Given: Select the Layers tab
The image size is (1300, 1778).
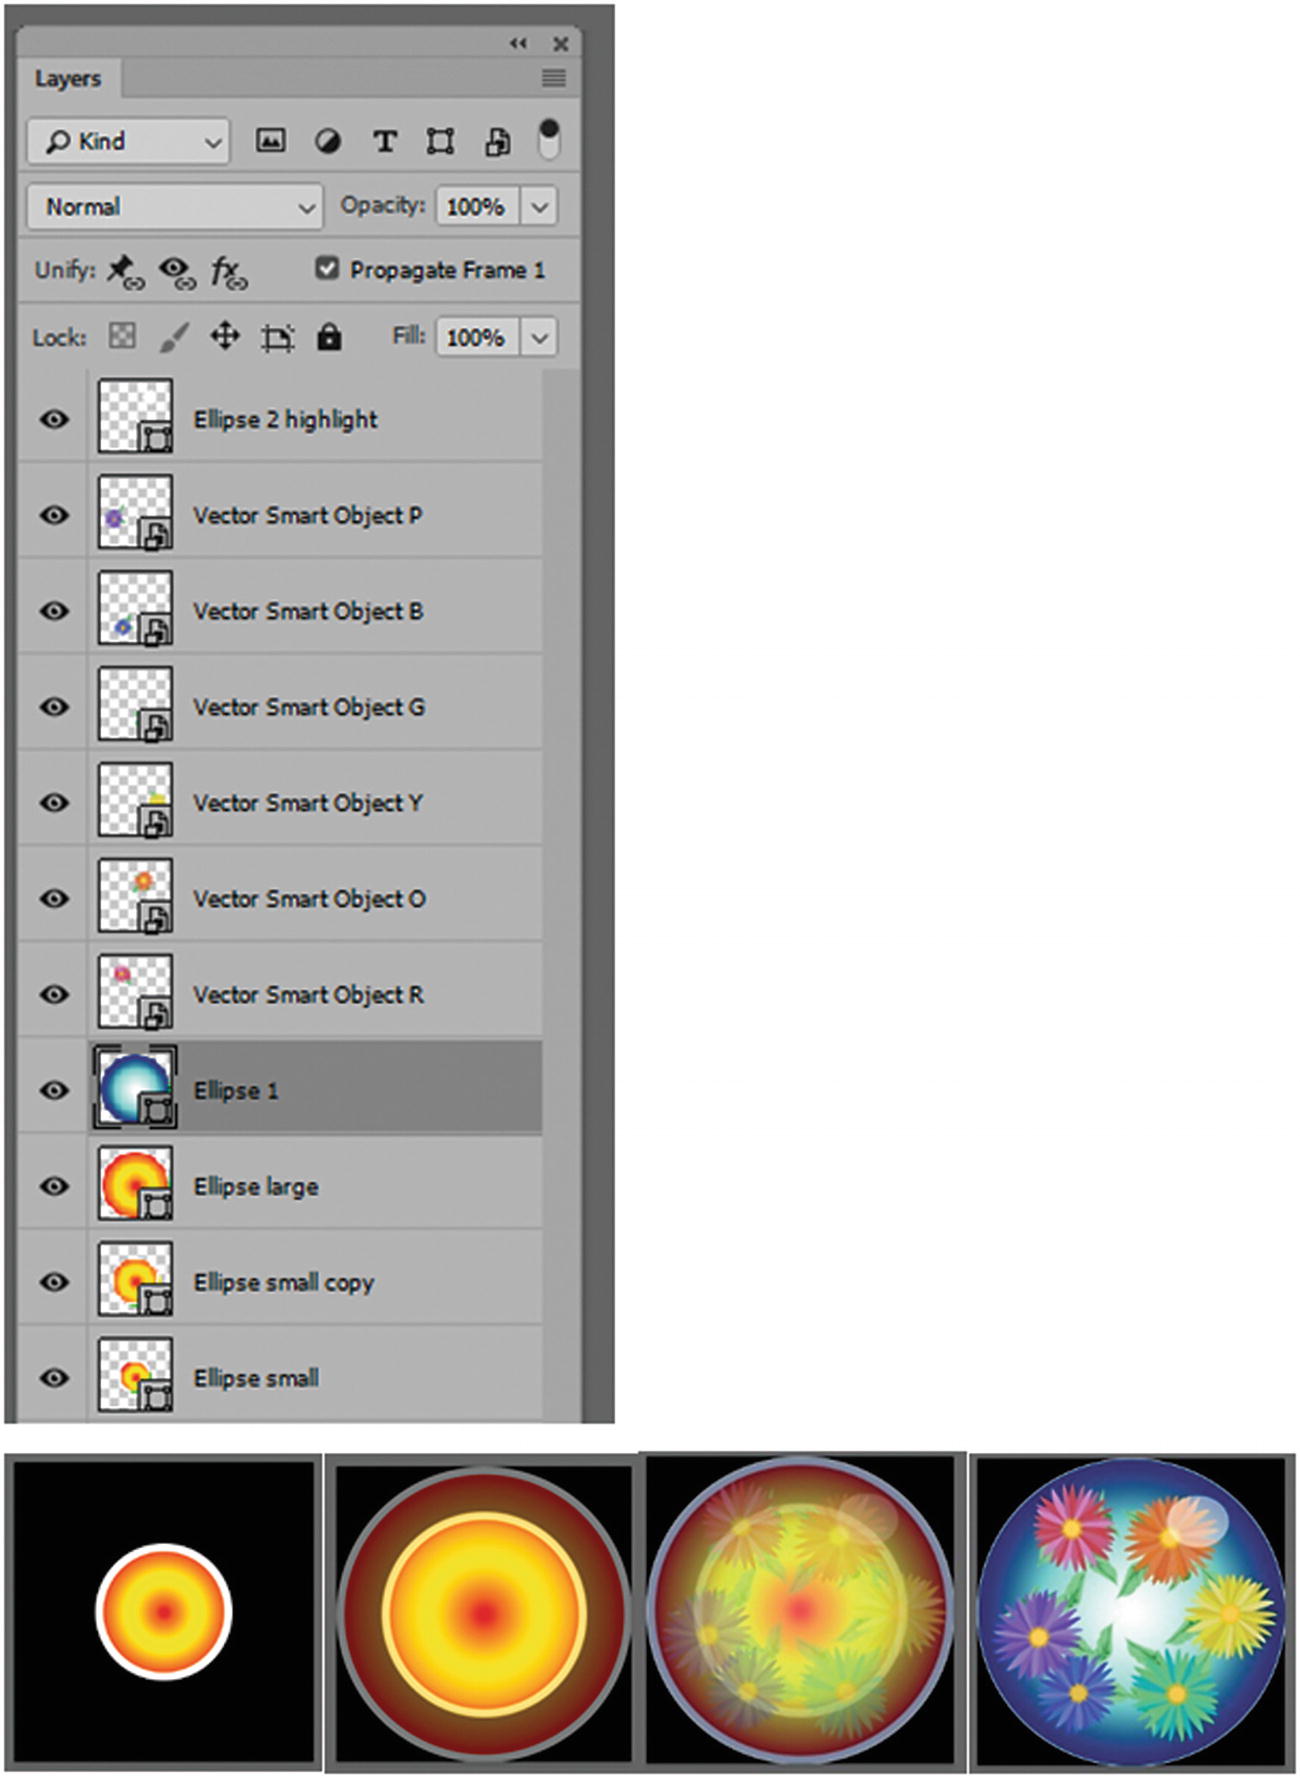Looking at the screenshot, I should coord(68,78).
